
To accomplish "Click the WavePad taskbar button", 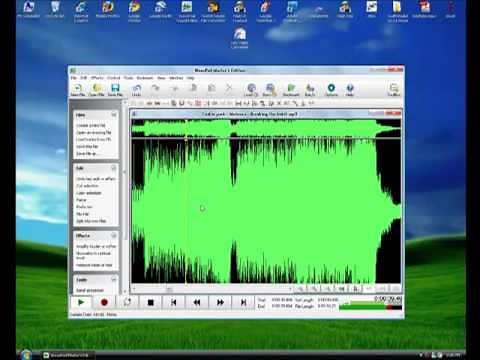I will 67,355.
